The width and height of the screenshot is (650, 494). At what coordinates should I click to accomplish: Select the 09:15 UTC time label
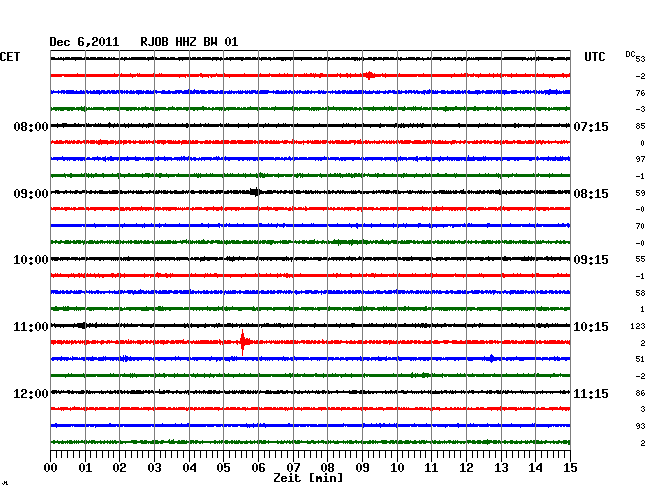tap(591, 260)
